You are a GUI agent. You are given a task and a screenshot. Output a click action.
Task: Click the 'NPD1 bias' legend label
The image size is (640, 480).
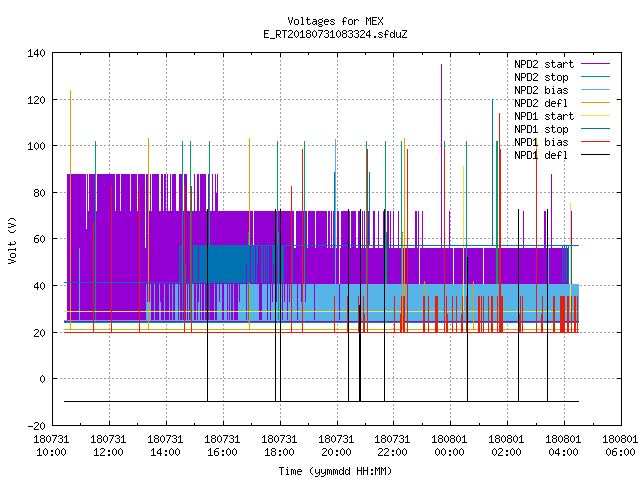point(541,142)
